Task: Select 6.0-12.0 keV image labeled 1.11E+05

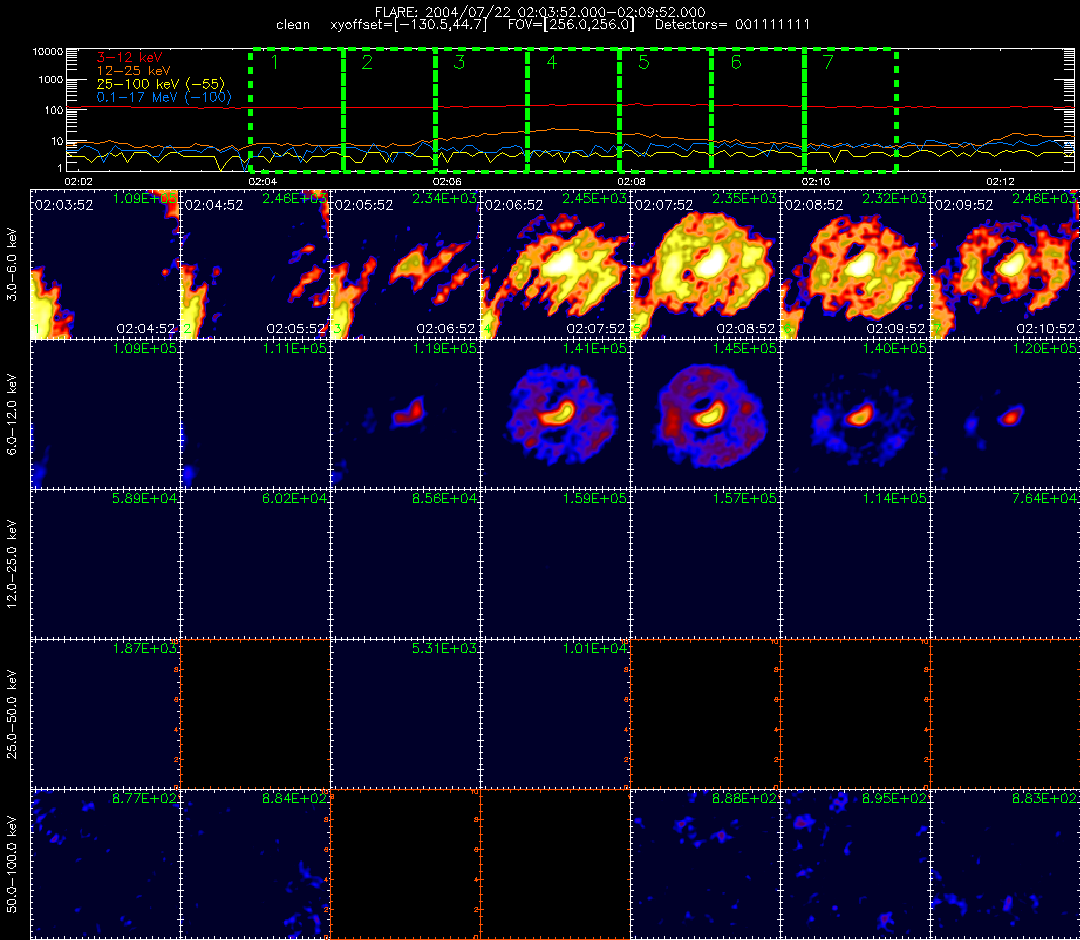Action: [x=255, y=415]
